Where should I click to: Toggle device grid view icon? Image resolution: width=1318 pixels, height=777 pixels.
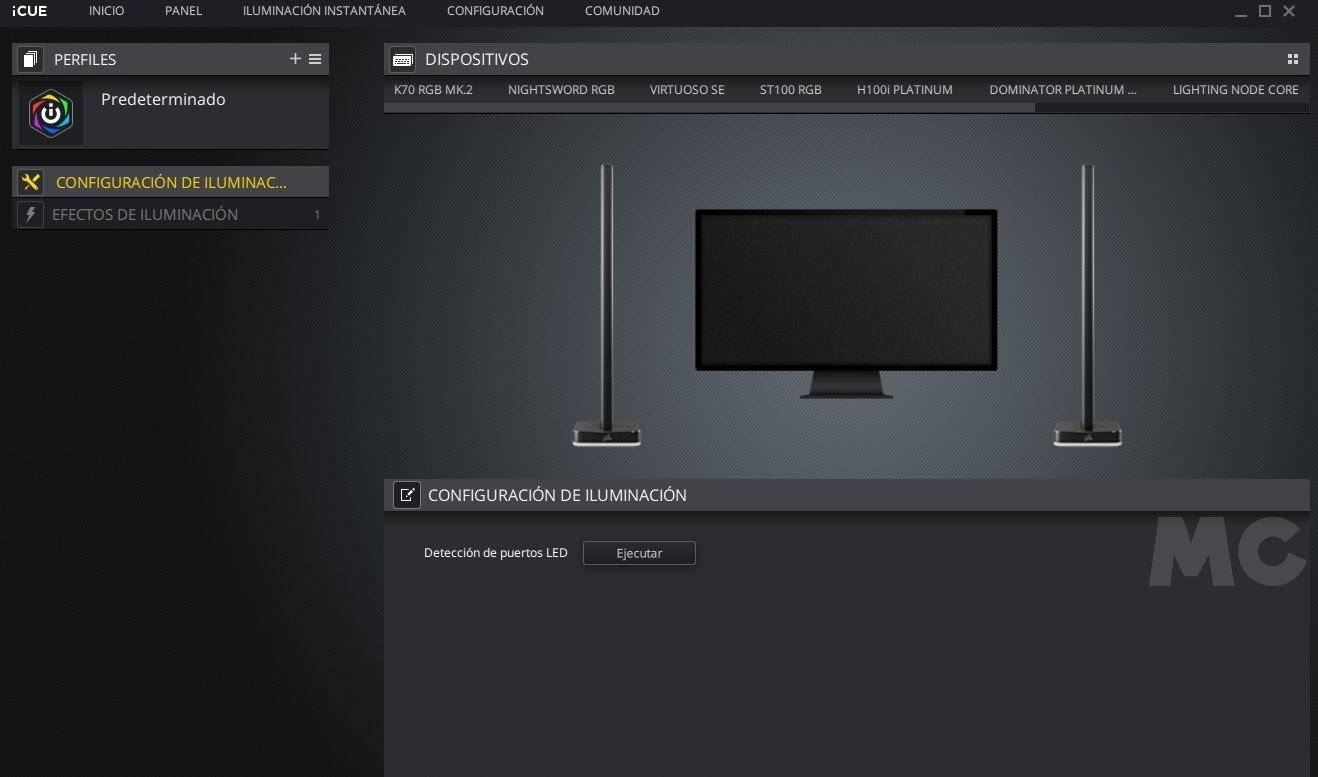(x=1292, y=59)
